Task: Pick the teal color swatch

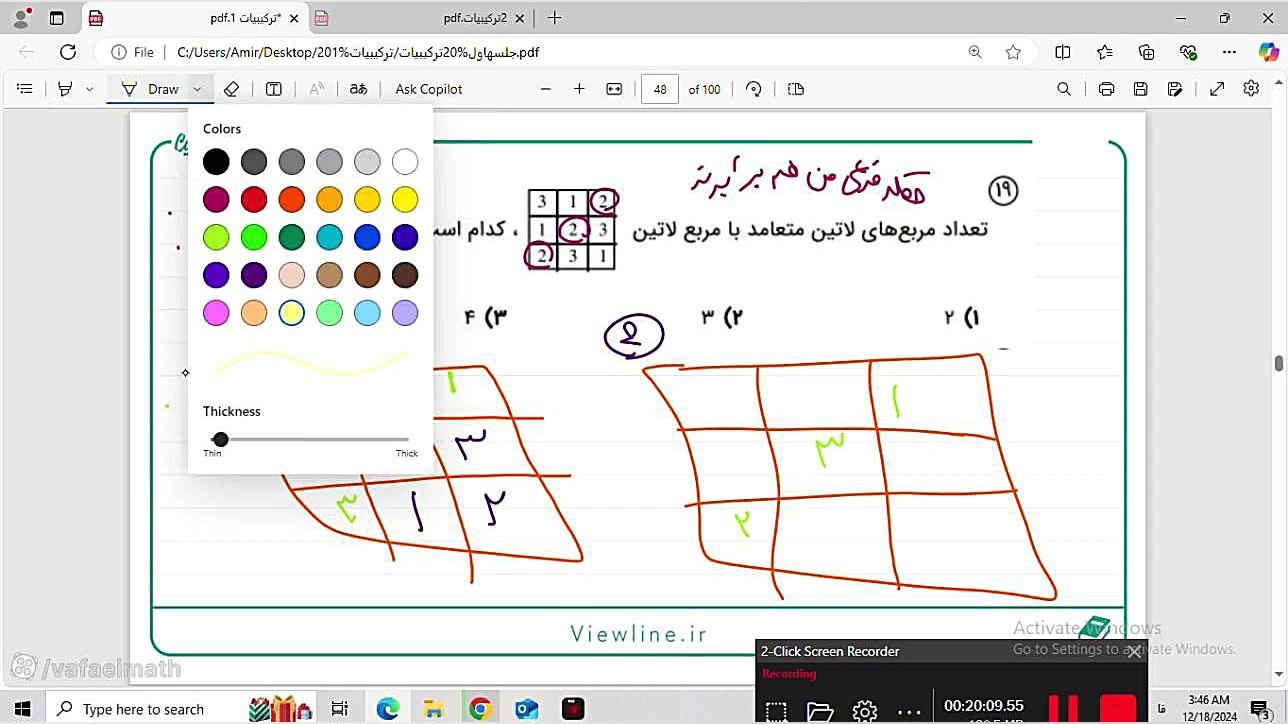Action: [x=329, y=237]
